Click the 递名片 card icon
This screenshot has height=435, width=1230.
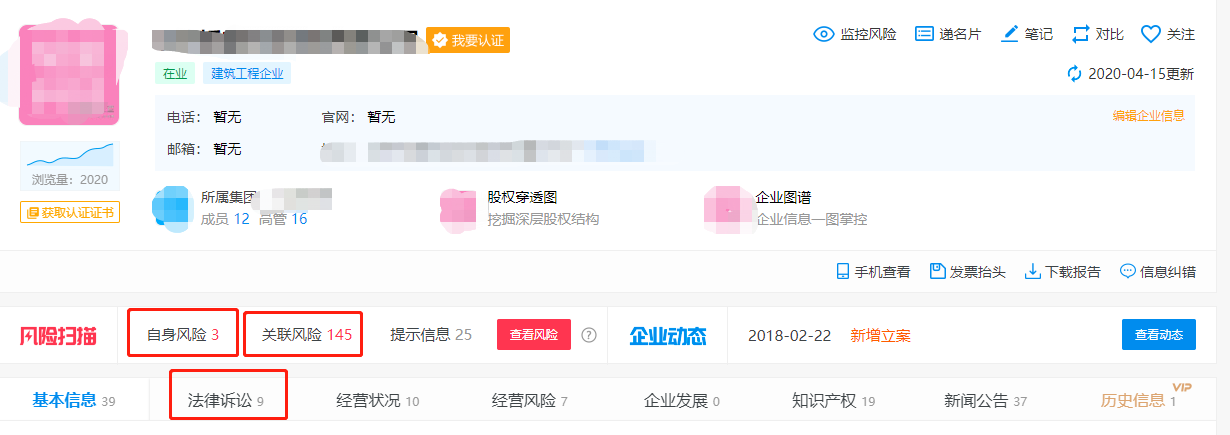924,34
